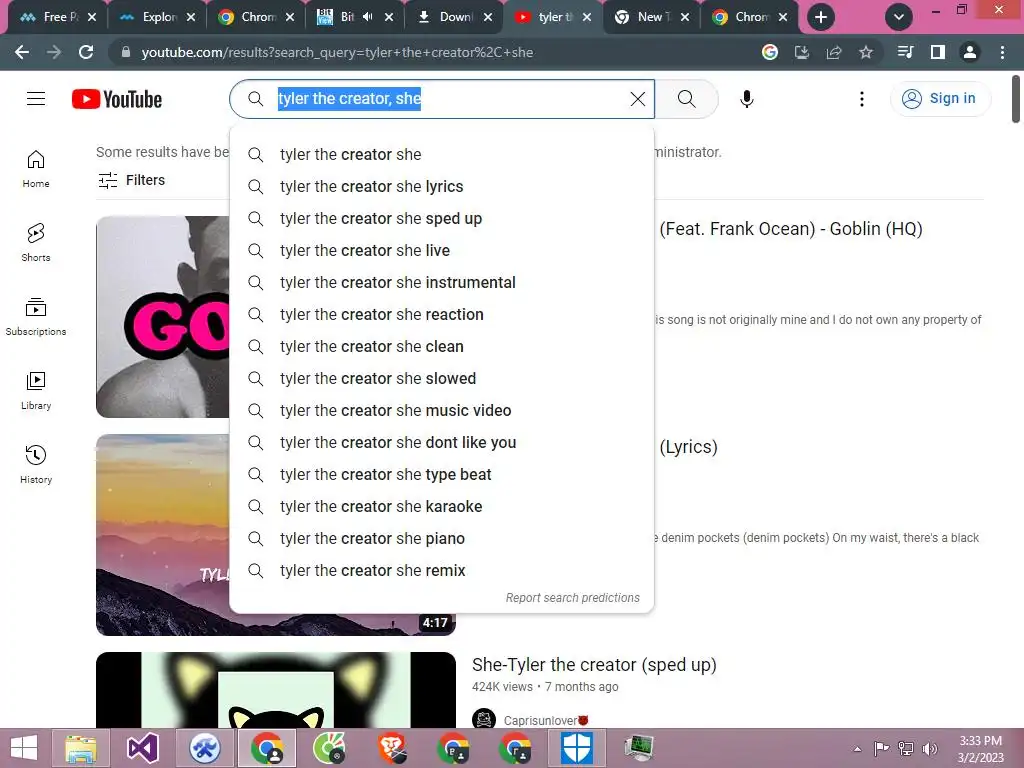The height and width of the screenshot is (768, 1024).
Task: Select suggestion 'tyler the creator she live'
Action: [441, 251]
